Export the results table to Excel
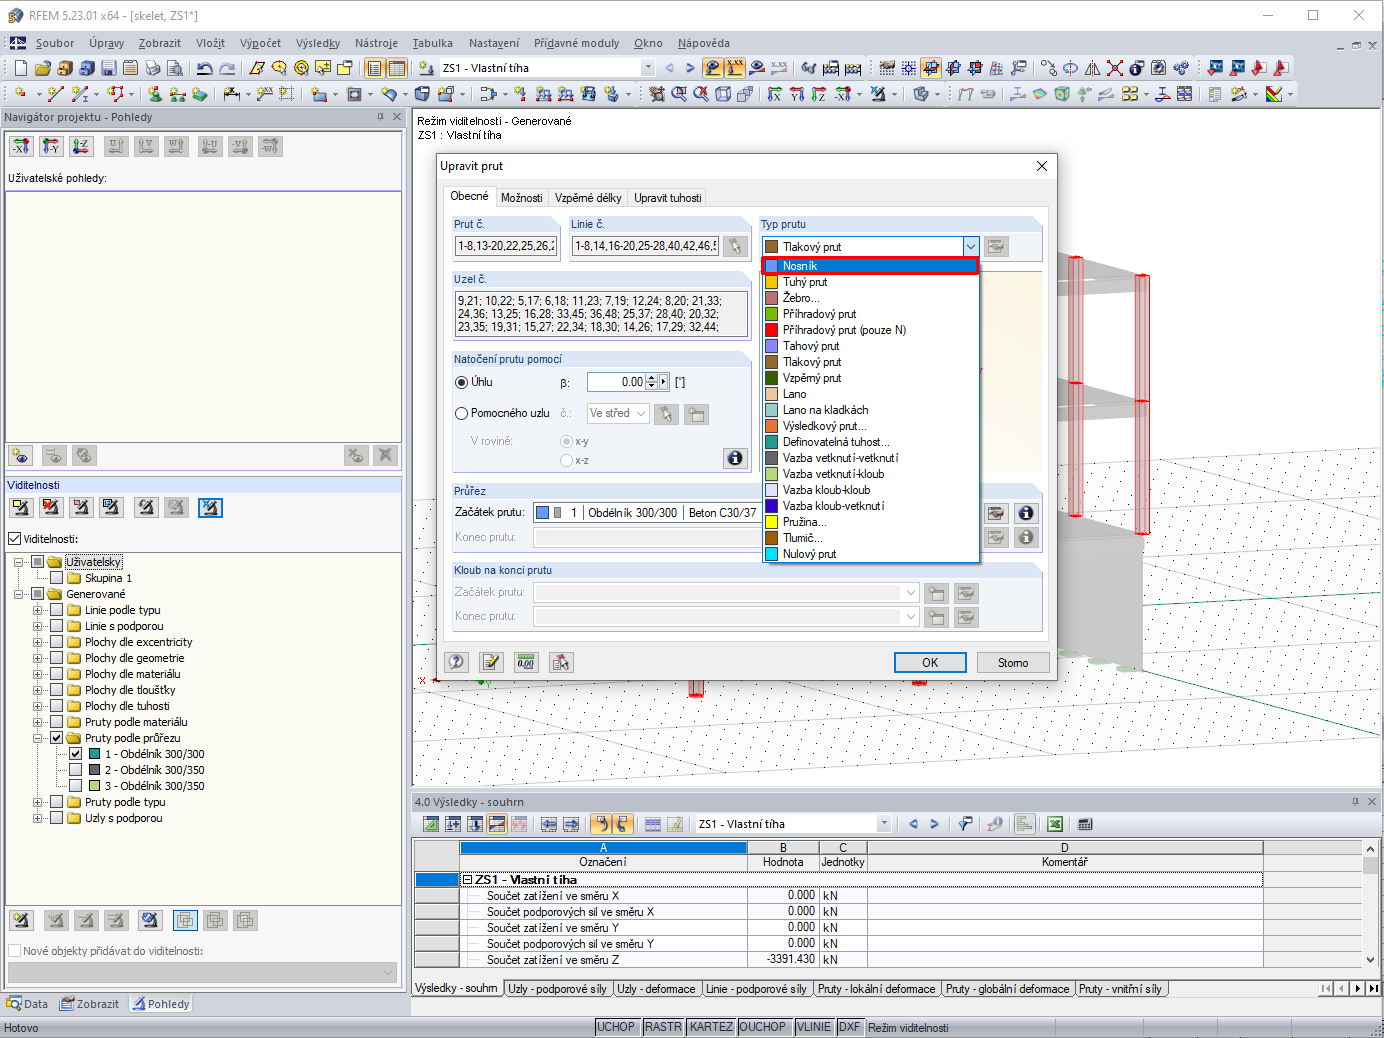 coord(1054,823)
